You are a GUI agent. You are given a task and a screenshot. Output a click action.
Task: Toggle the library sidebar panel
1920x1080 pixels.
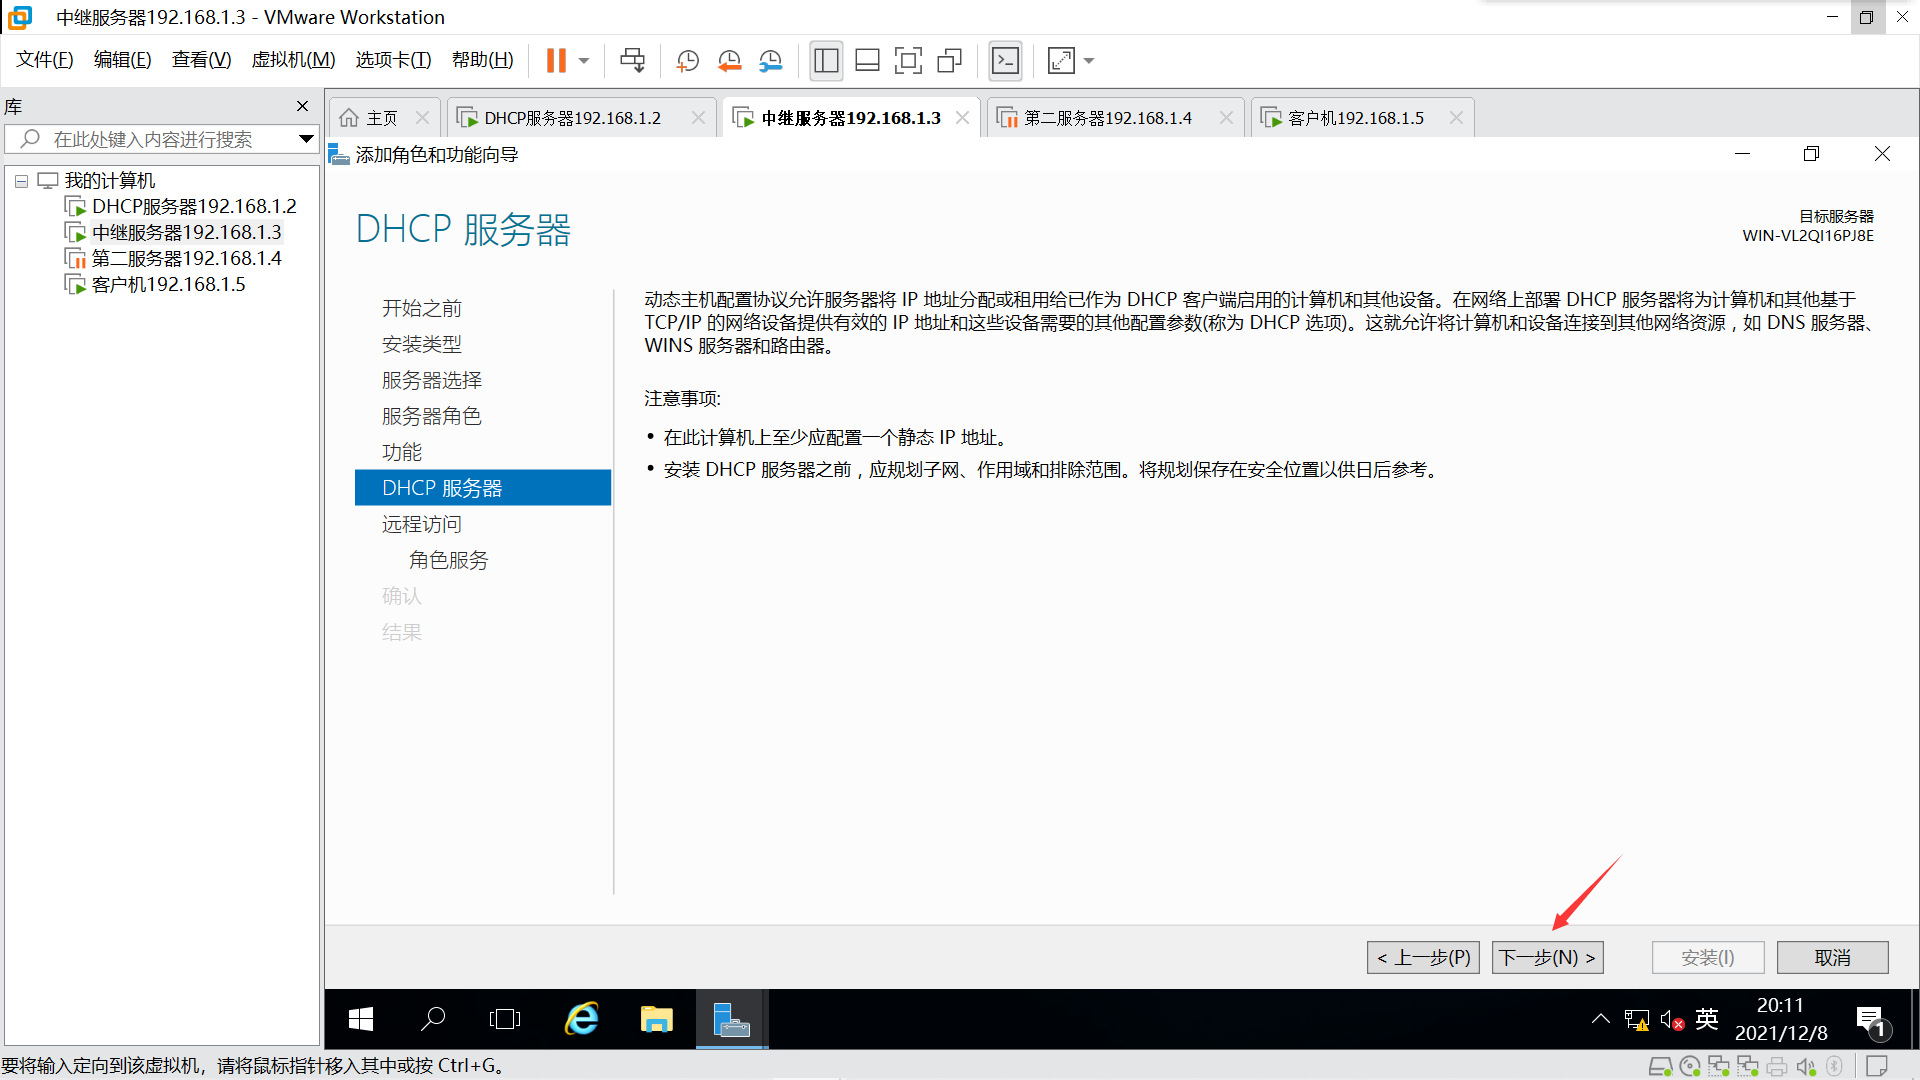pyautogui.click(x=826, y=61)
